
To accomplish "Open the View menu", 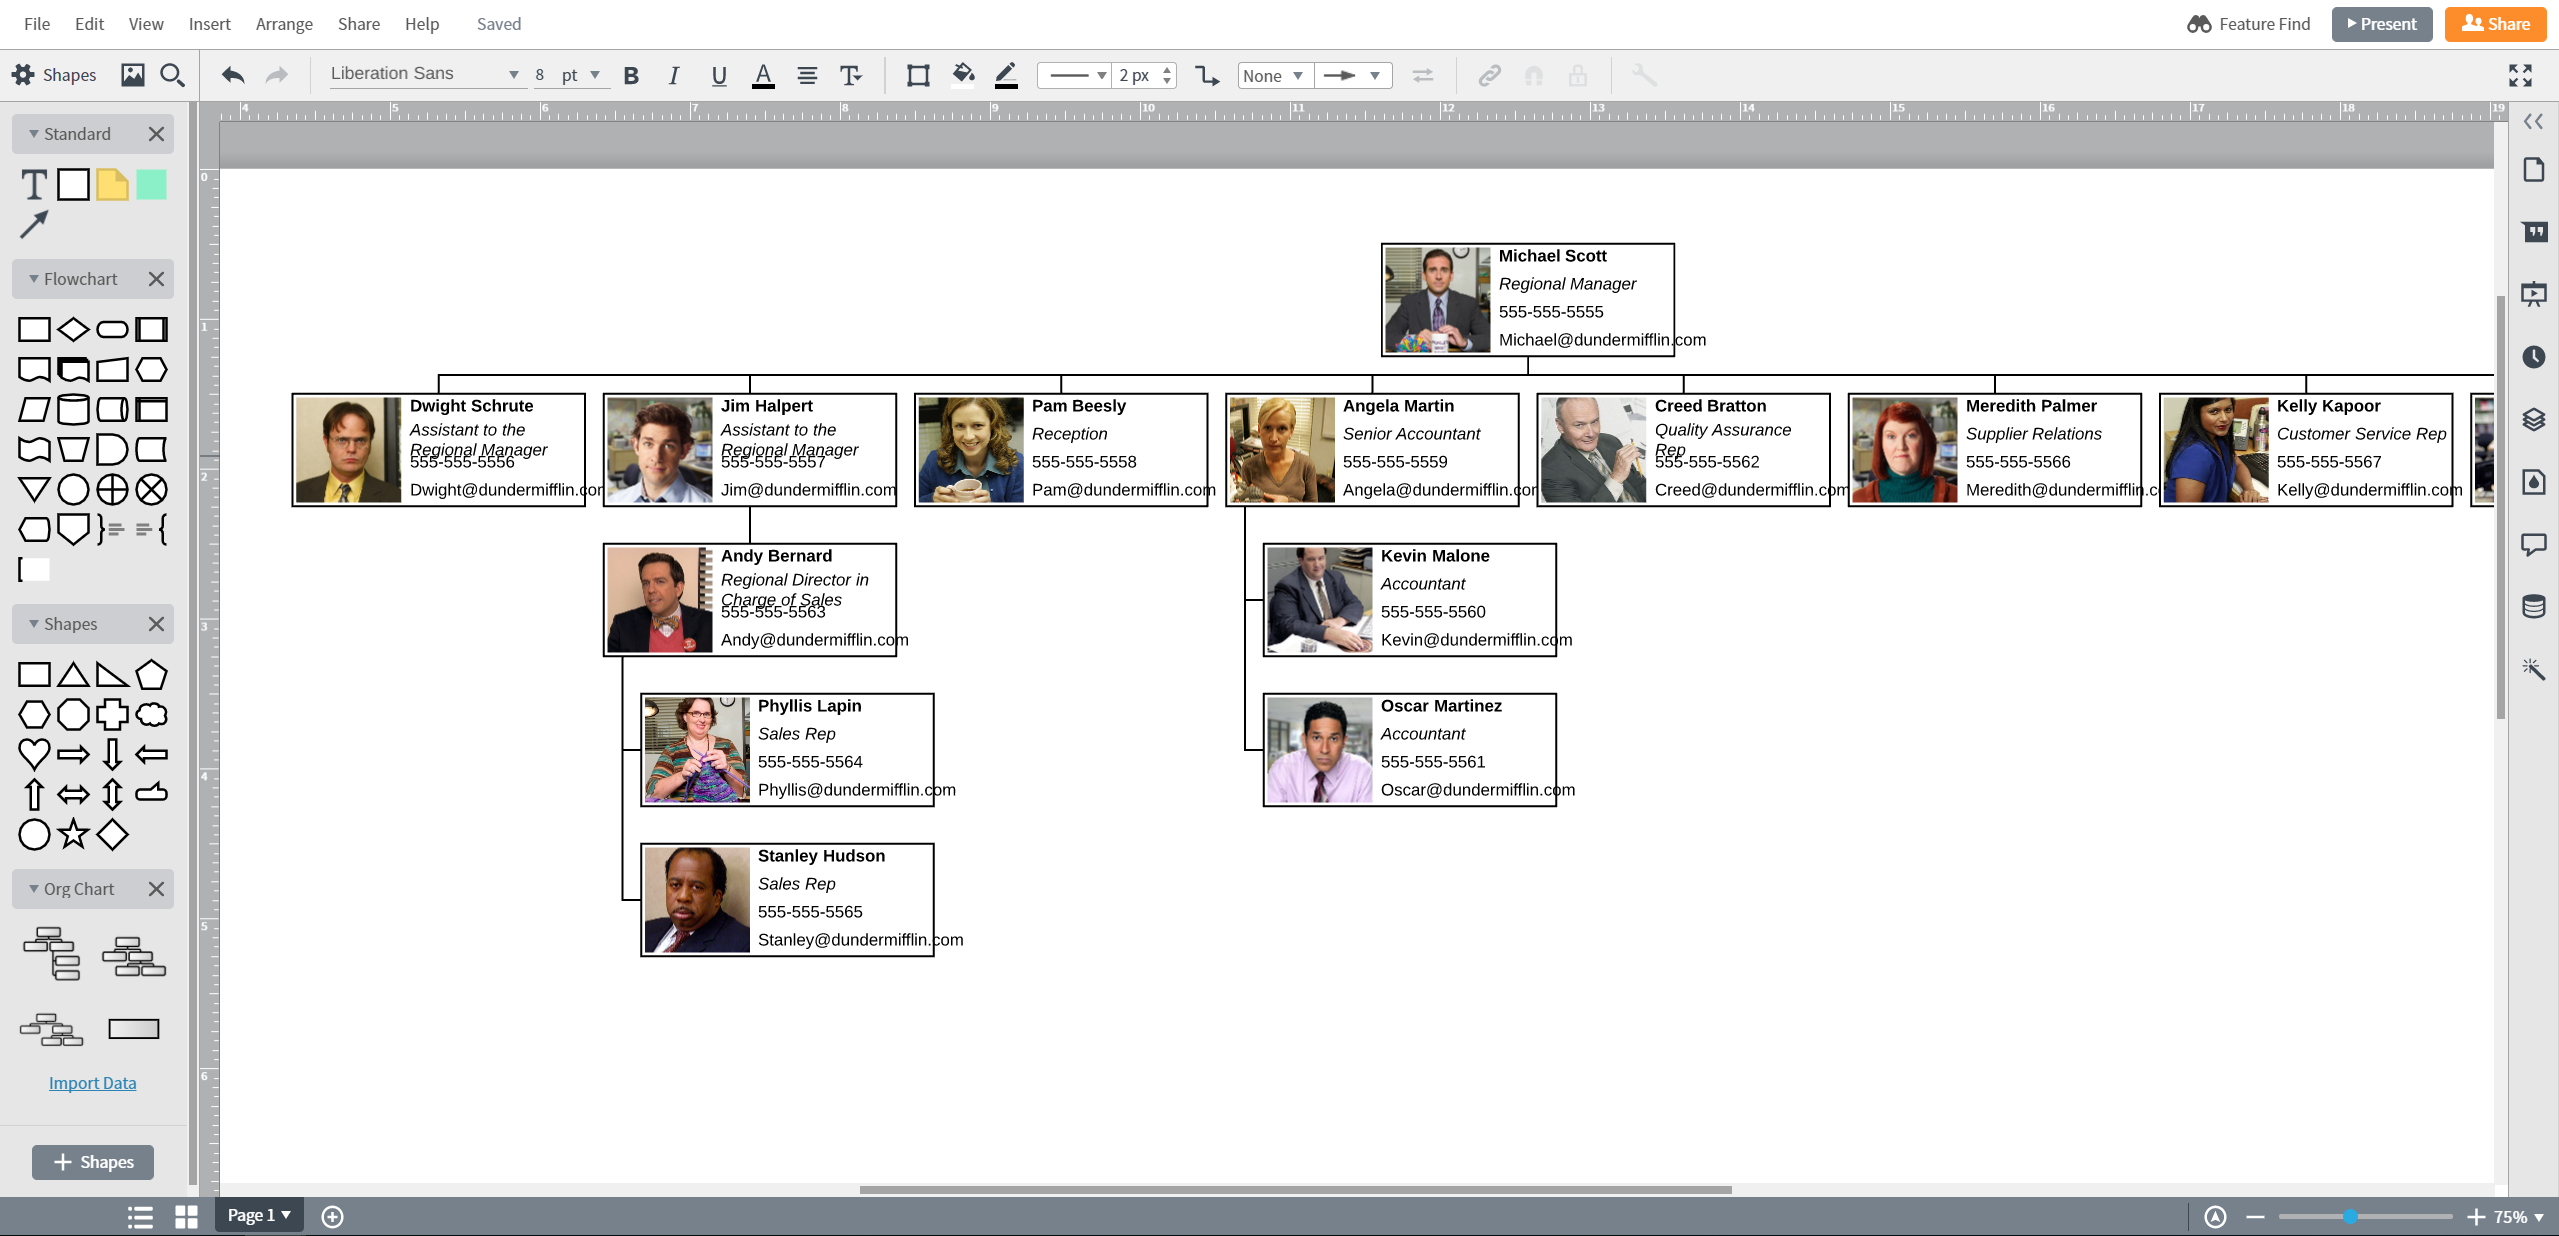I will pos(146,24).
